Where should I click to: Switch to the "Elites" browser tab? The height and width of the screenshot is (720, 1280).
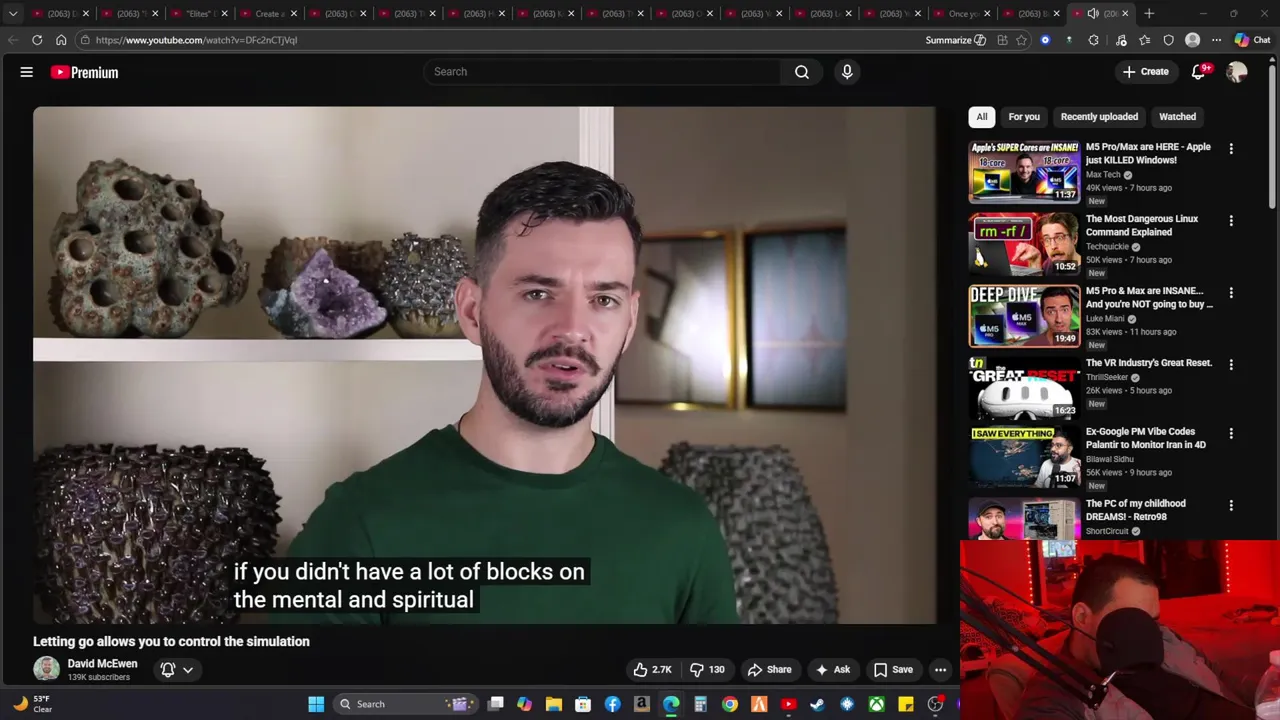pos(198,14)
